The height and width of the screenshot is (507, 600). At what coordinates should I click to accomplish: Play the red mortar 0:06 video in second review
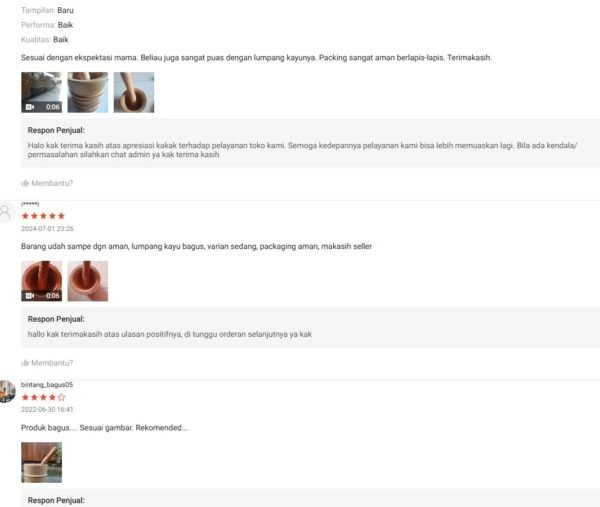[x=41, y=281]
